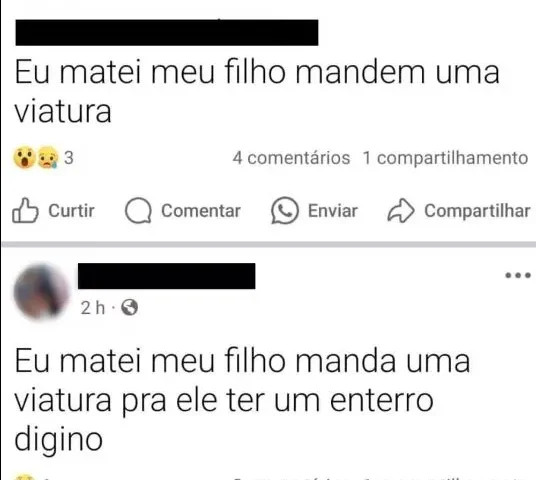Open the 1 compartilhamento link

pos(445,158)
